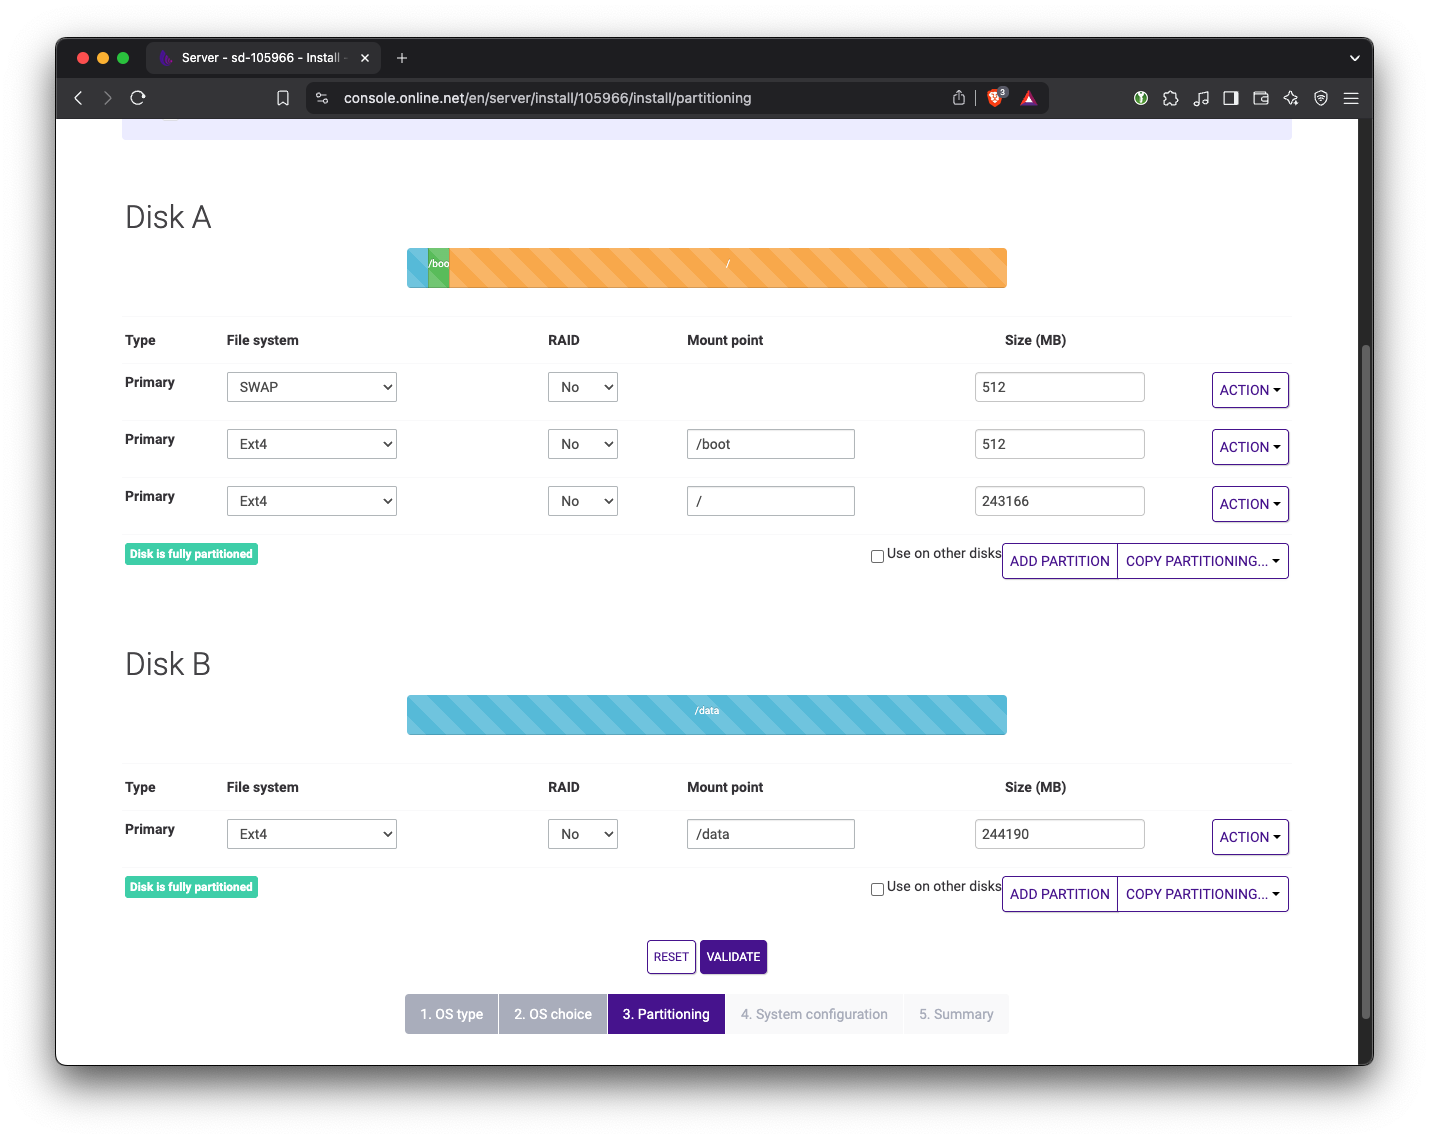The height and width of the screenshot is (1139, 1429).
Task: Open the share icon in the address bar
Action: (959, 98)
